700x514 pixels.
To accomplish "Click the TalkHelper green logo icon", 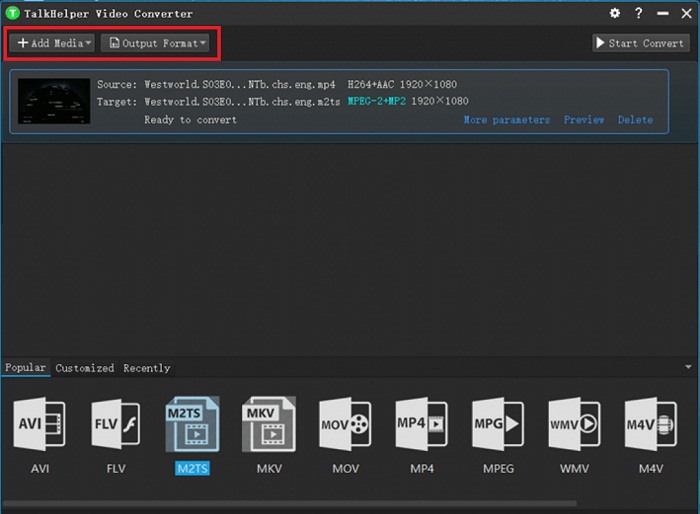I will 12,13.
